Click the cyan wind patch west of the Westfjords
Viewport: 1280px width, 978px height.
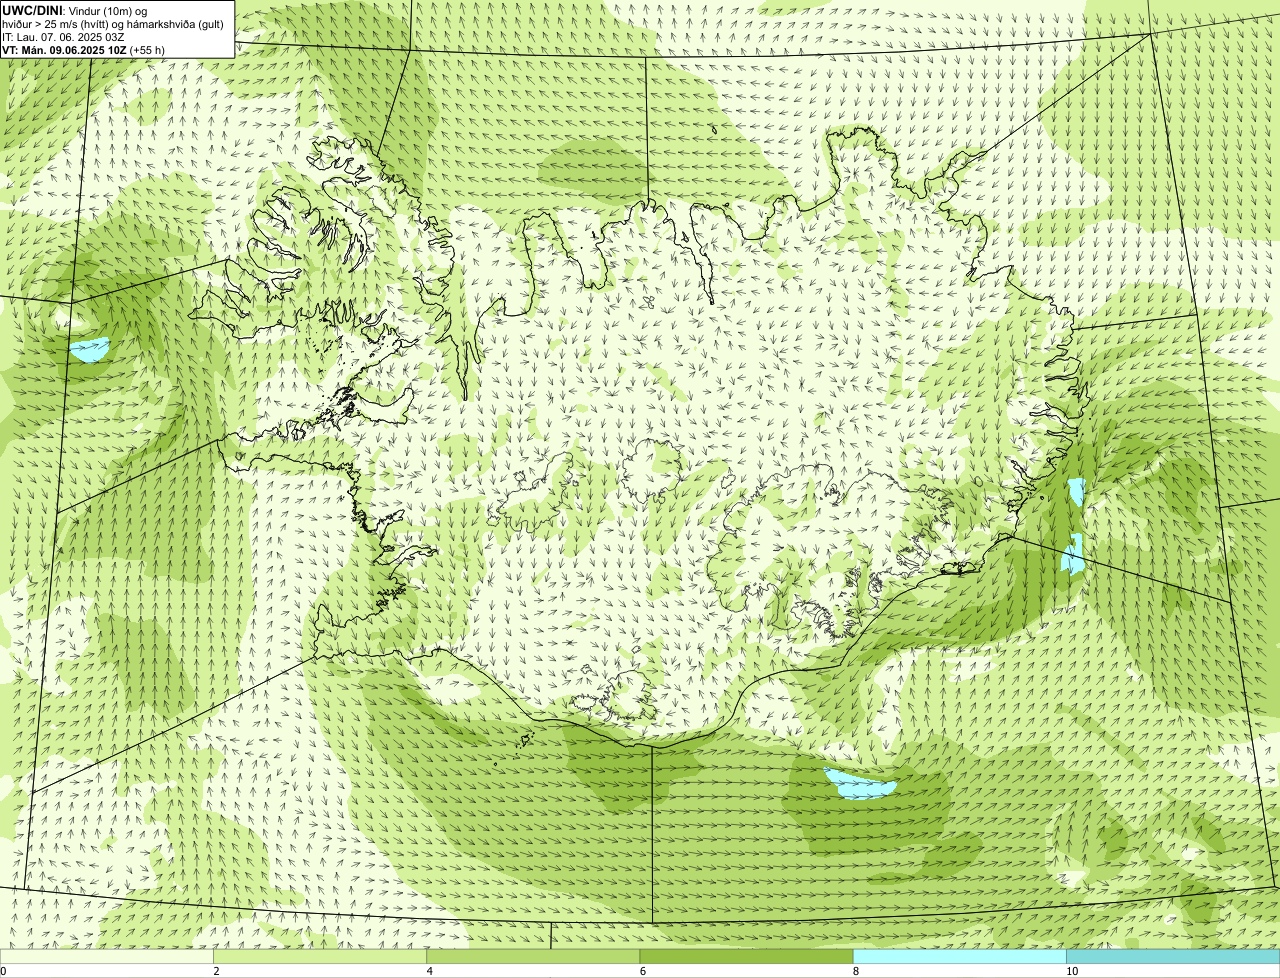pos(89,350)
